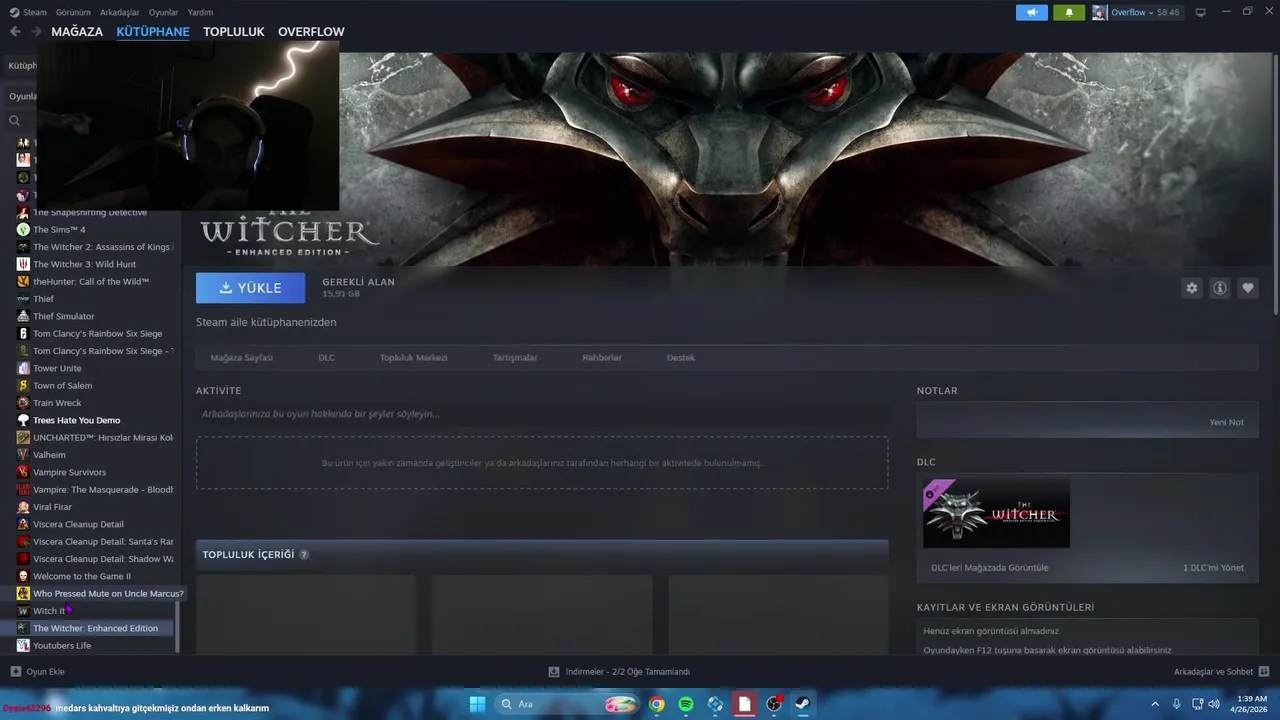Image resolution: width=1280 pixels, height=720 pixels.
Task: Select Who Pressed Mute on Uncle Marcus?
Action: (x=108, y=594)
